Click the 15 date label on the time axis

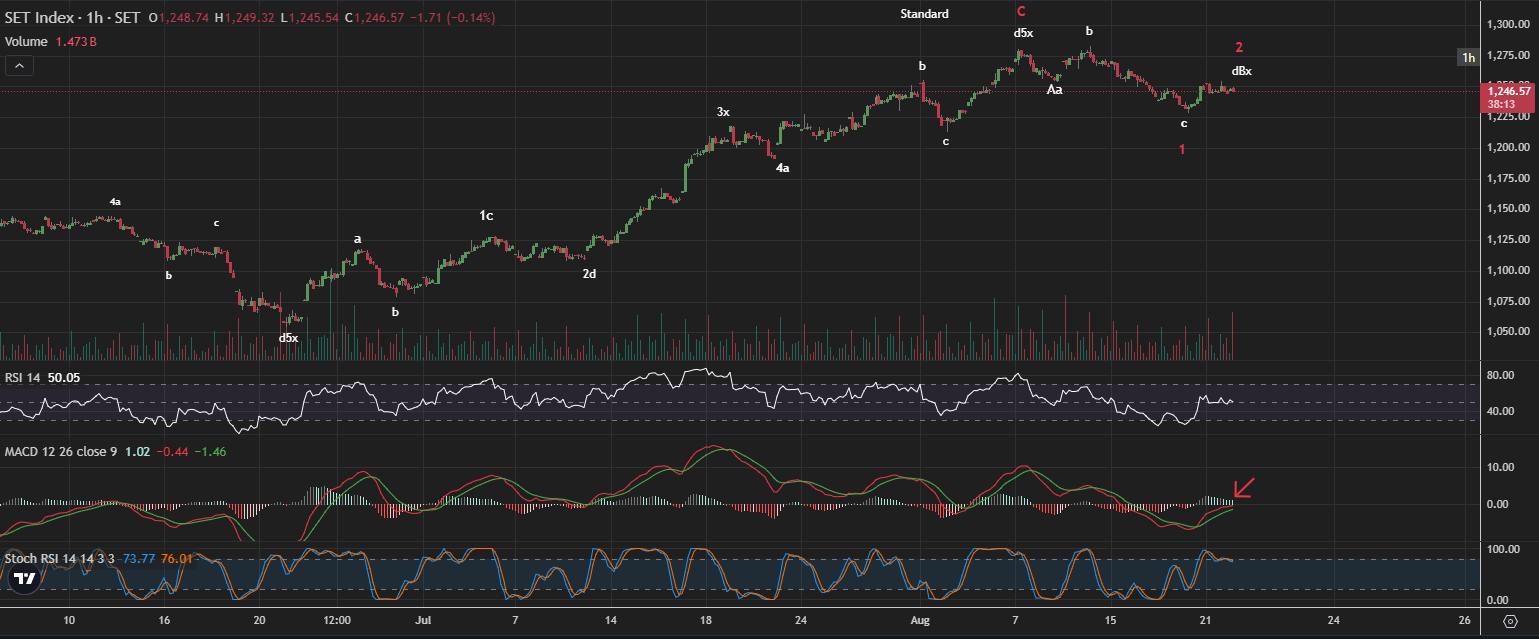[x=1110, y=621]
